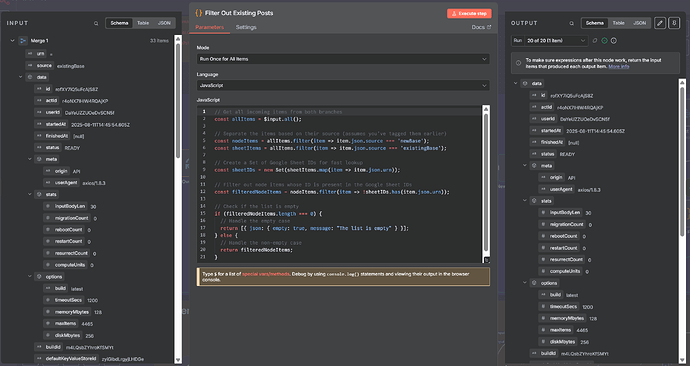
Task: Click the Execute step button
Action: pos(469,14)
